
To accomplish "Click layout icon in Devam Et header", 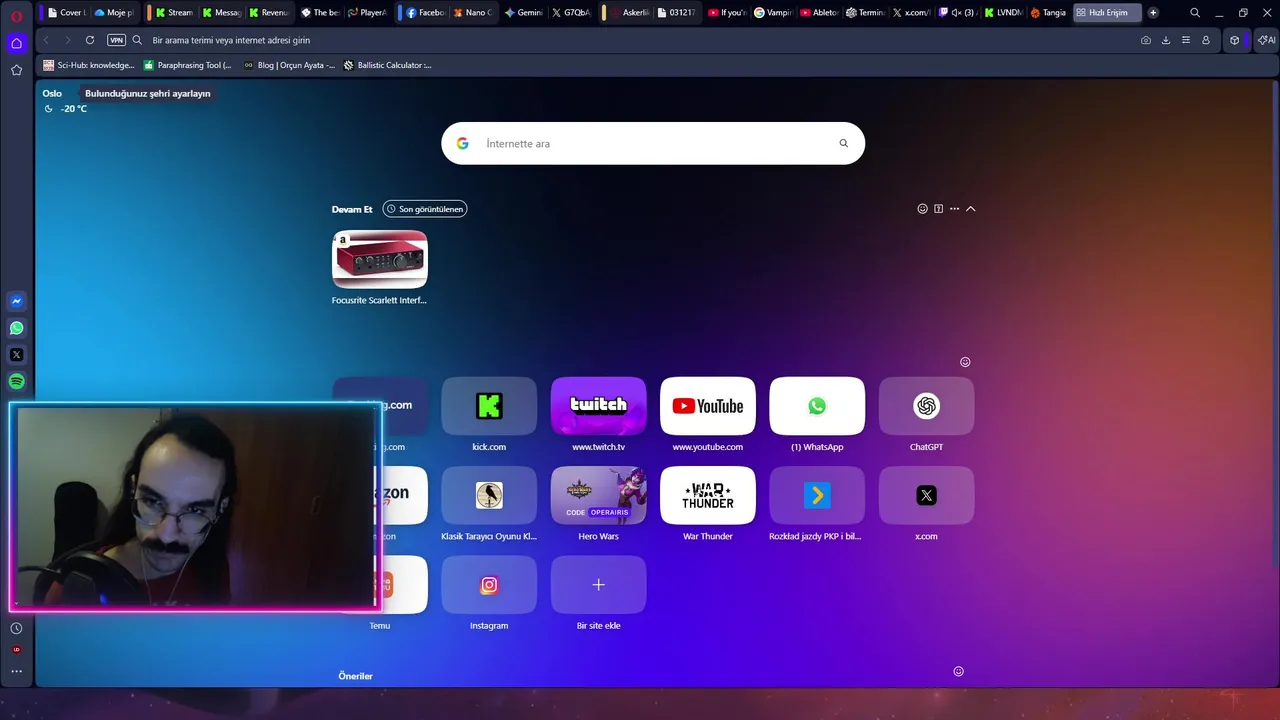I will coord(938,209).
